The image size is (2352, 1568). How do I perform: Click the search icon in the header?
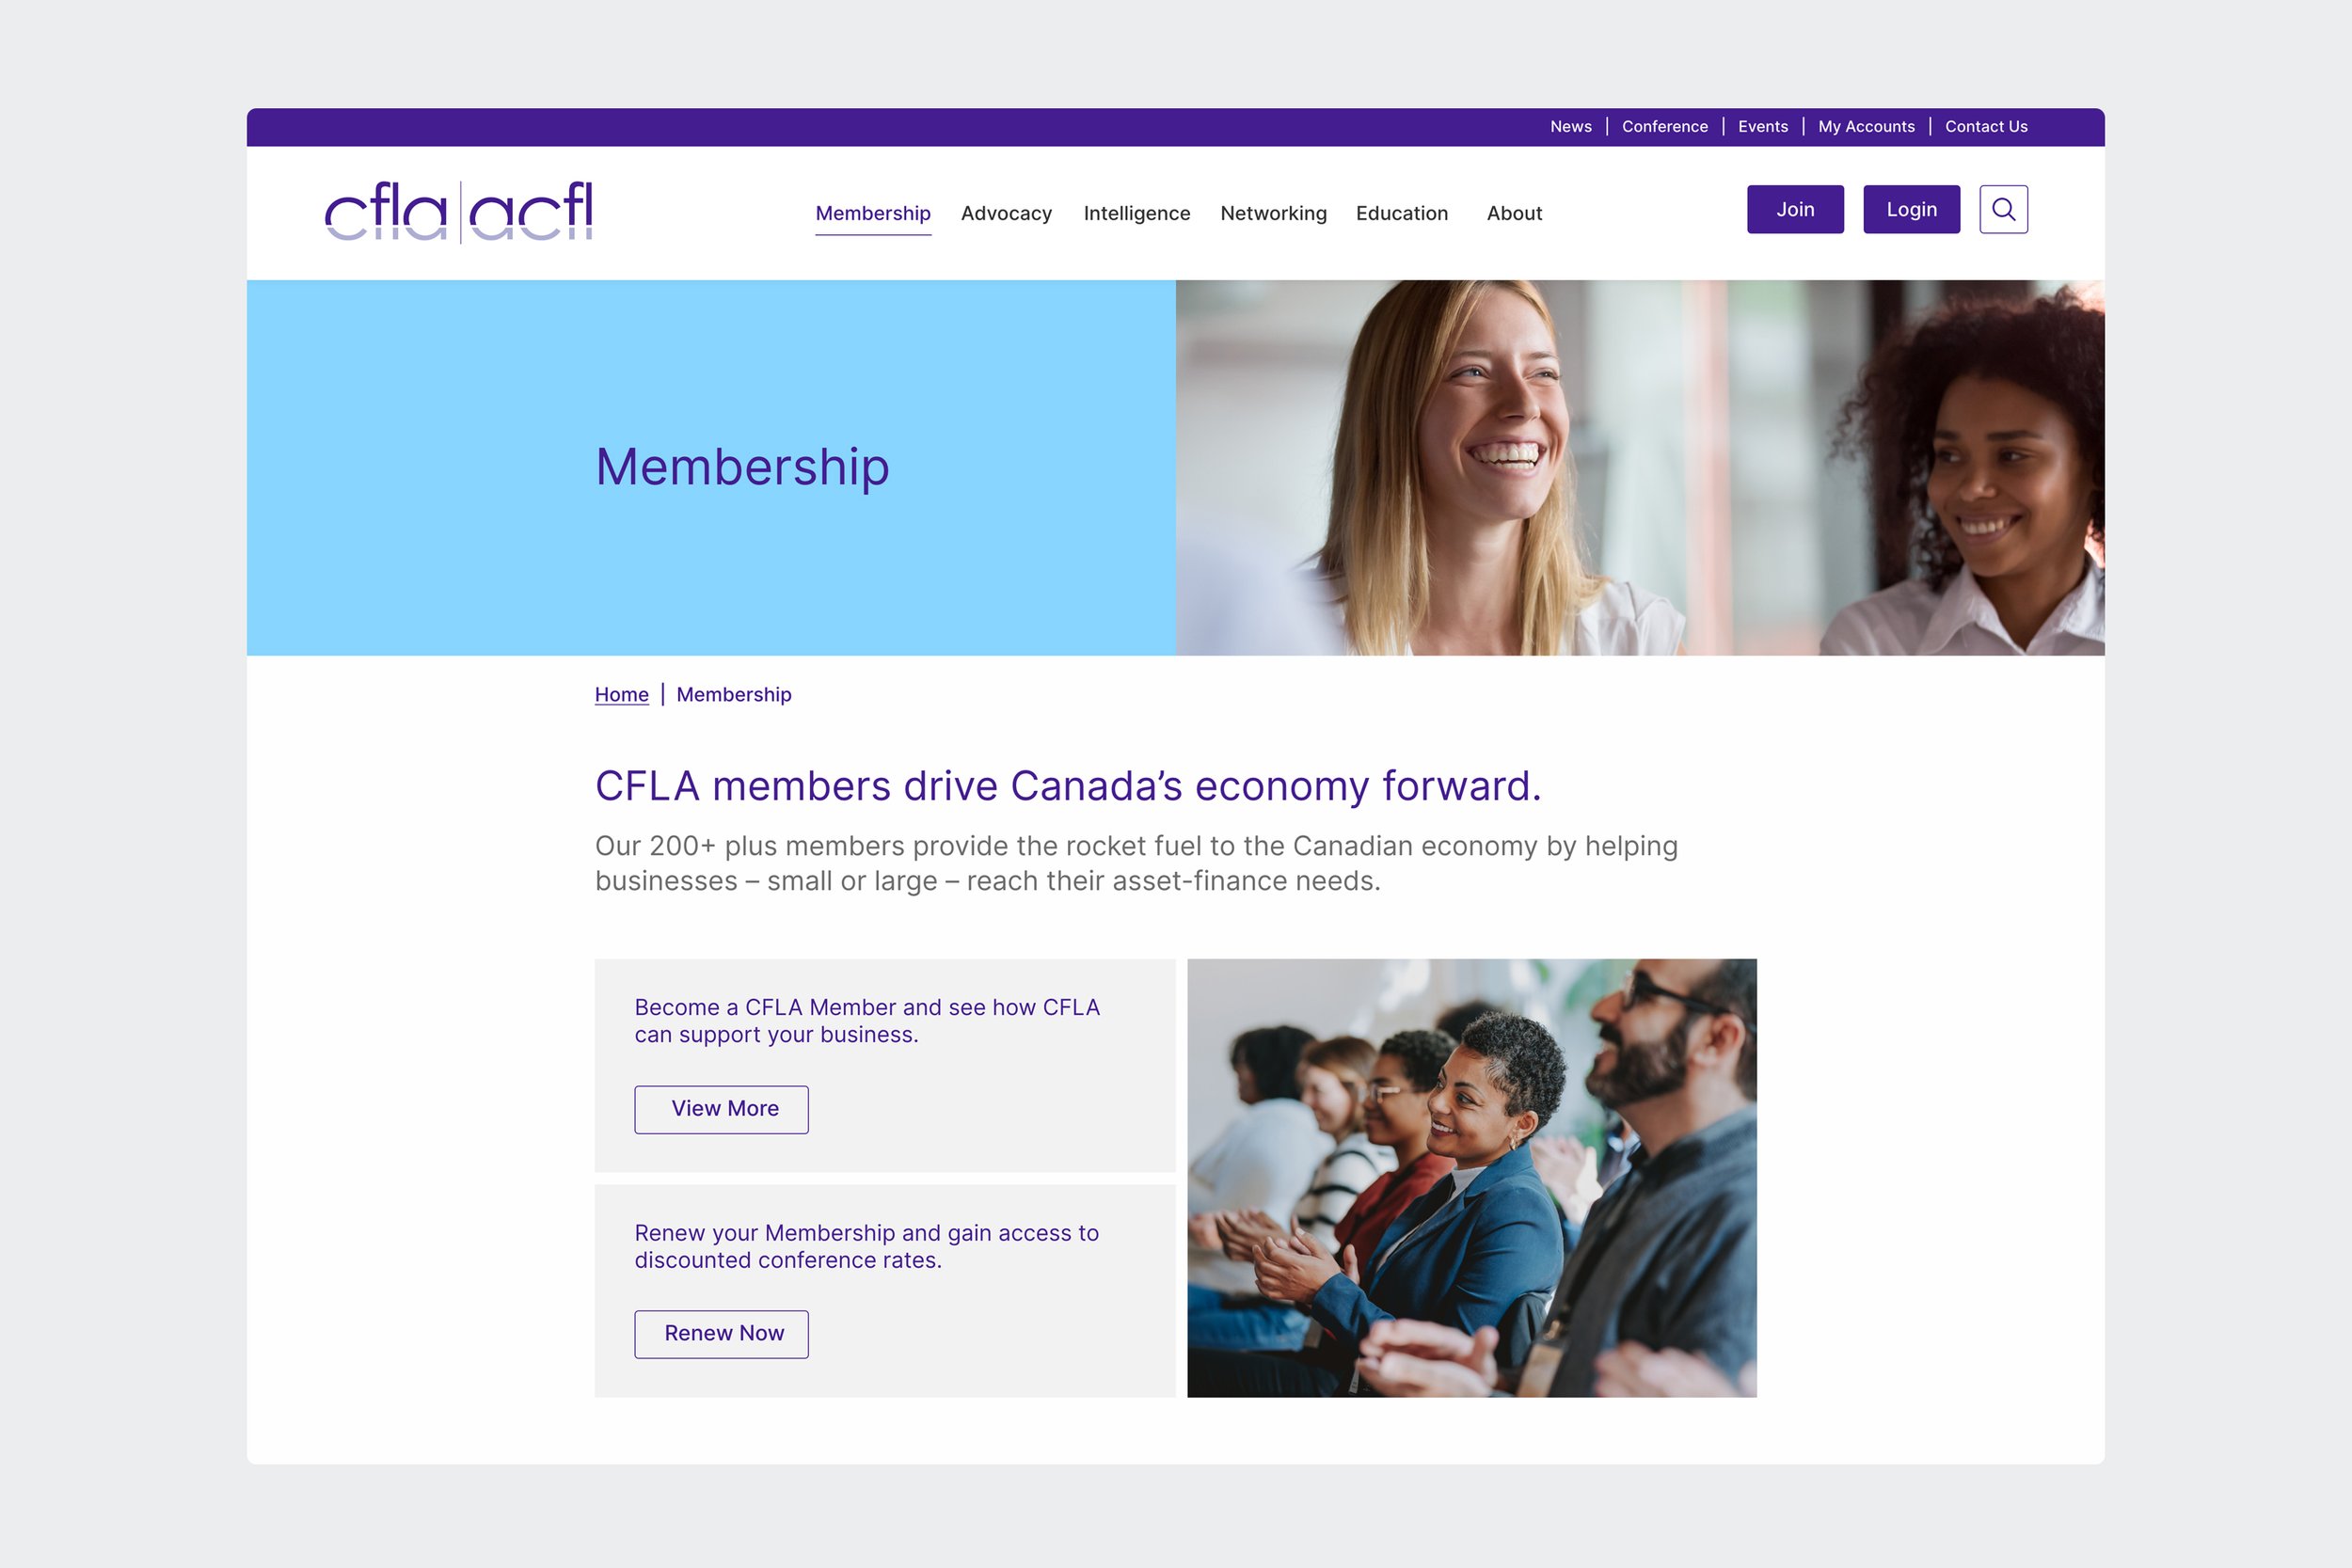[x=2002, y=210]
